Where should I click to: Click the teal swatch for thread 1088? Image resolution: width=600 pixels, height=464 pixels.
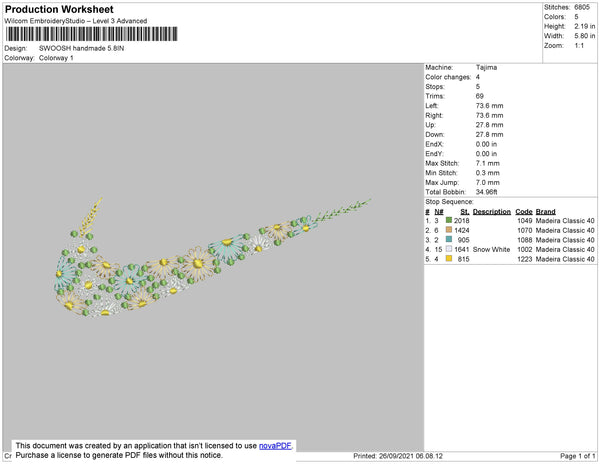pos(449,239)
